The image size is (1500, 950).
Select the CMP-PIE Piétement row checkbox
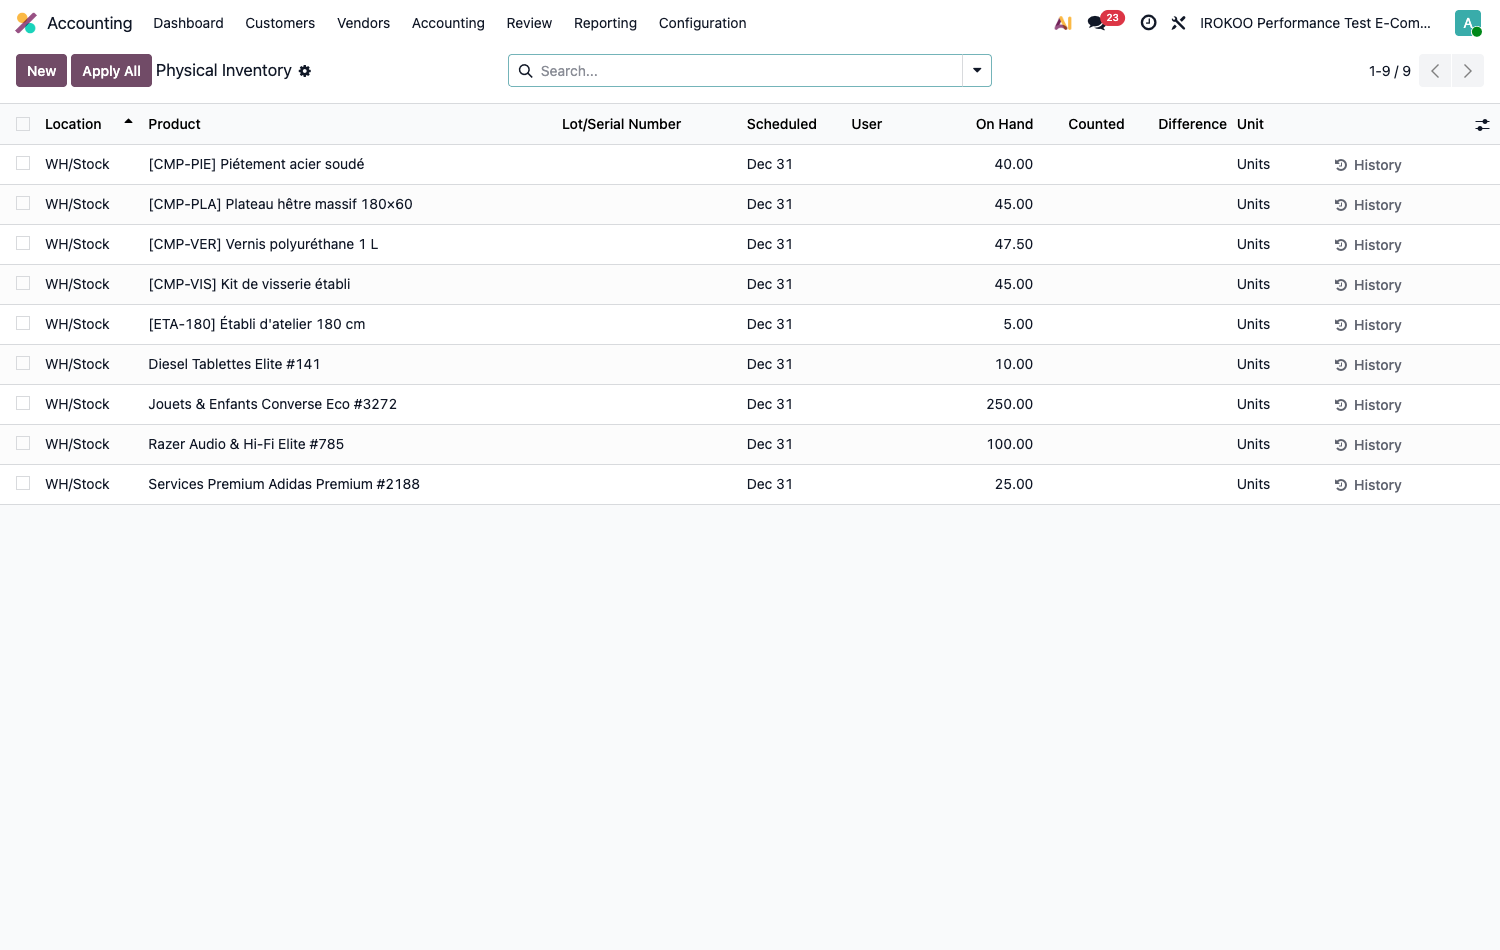23,163
